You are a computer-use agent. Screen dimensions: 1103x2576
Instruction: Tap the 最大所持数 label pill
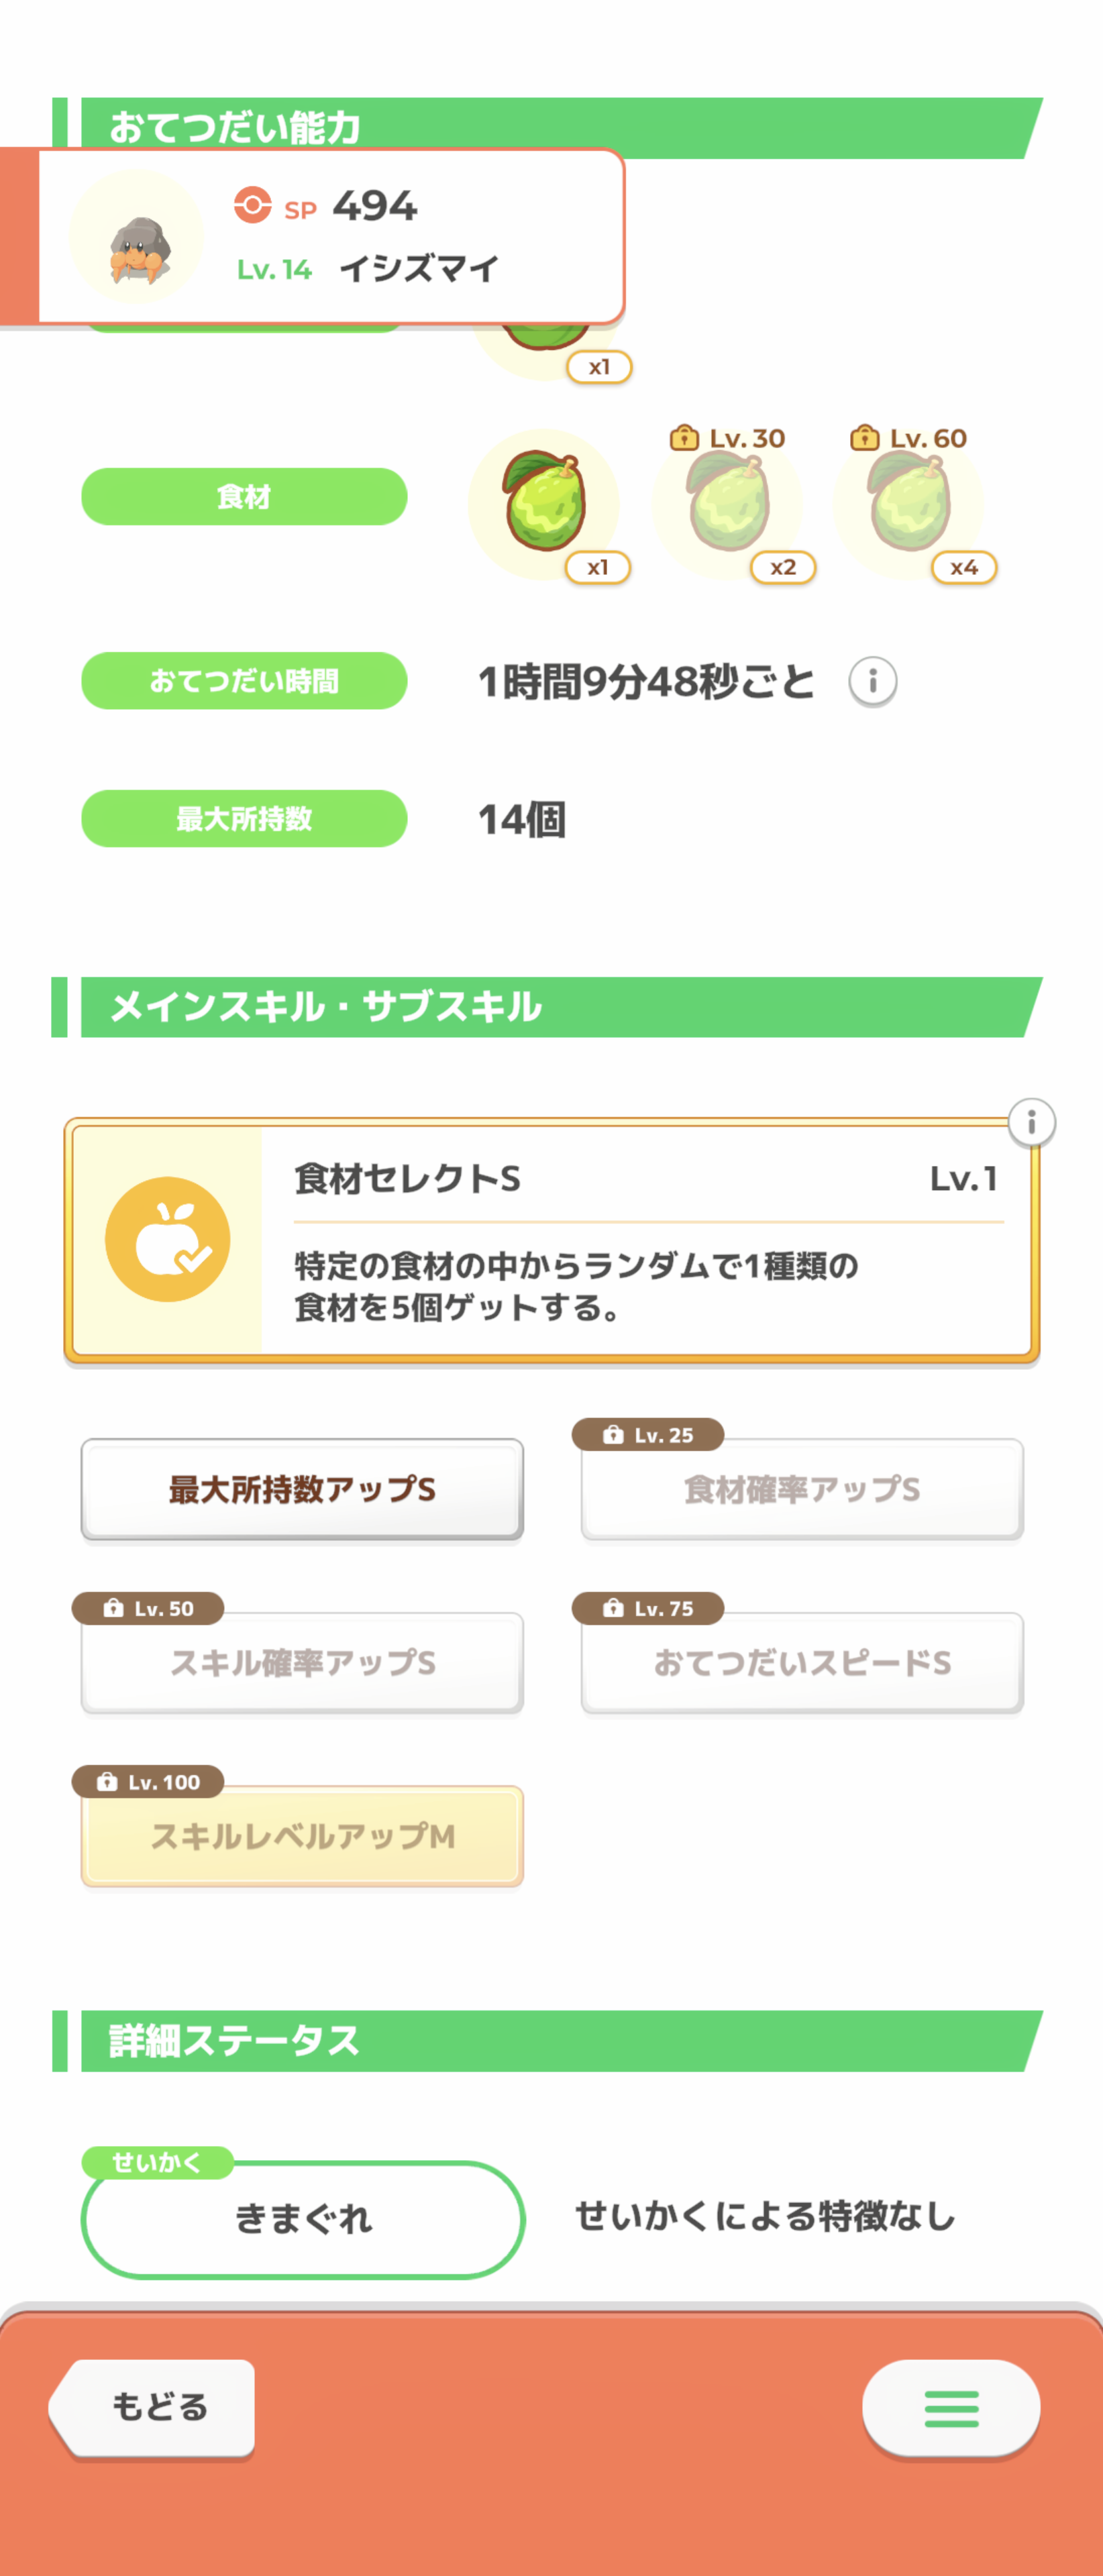[x=244, y=819]
